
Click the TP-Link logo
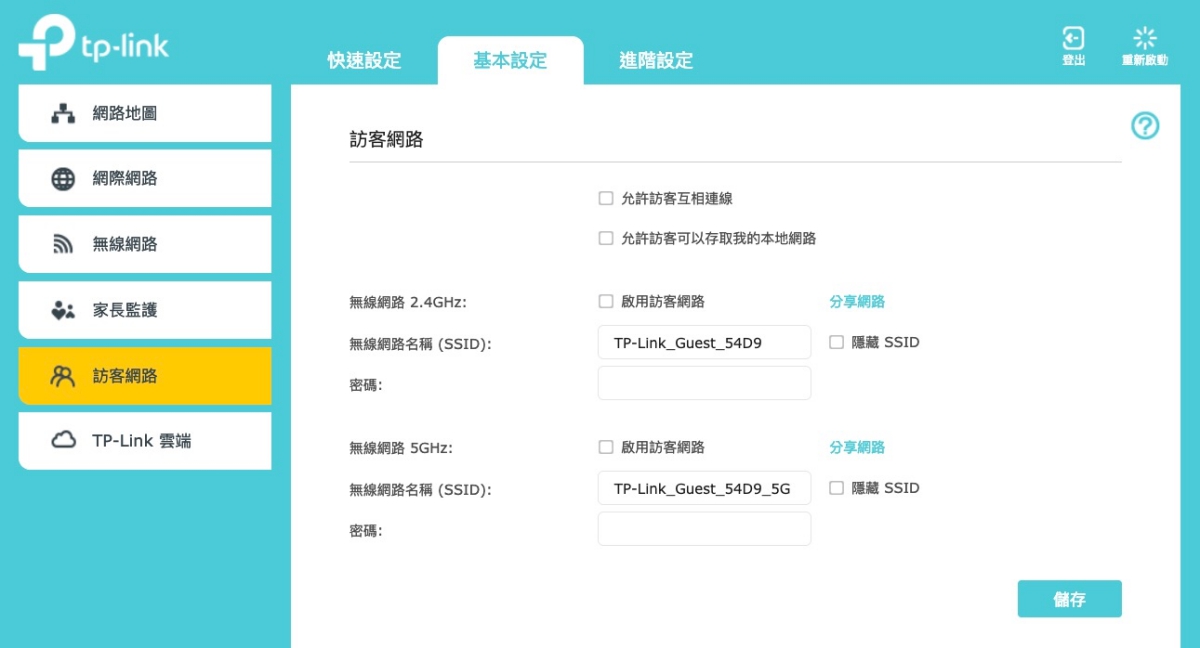[x=94, y=44]
